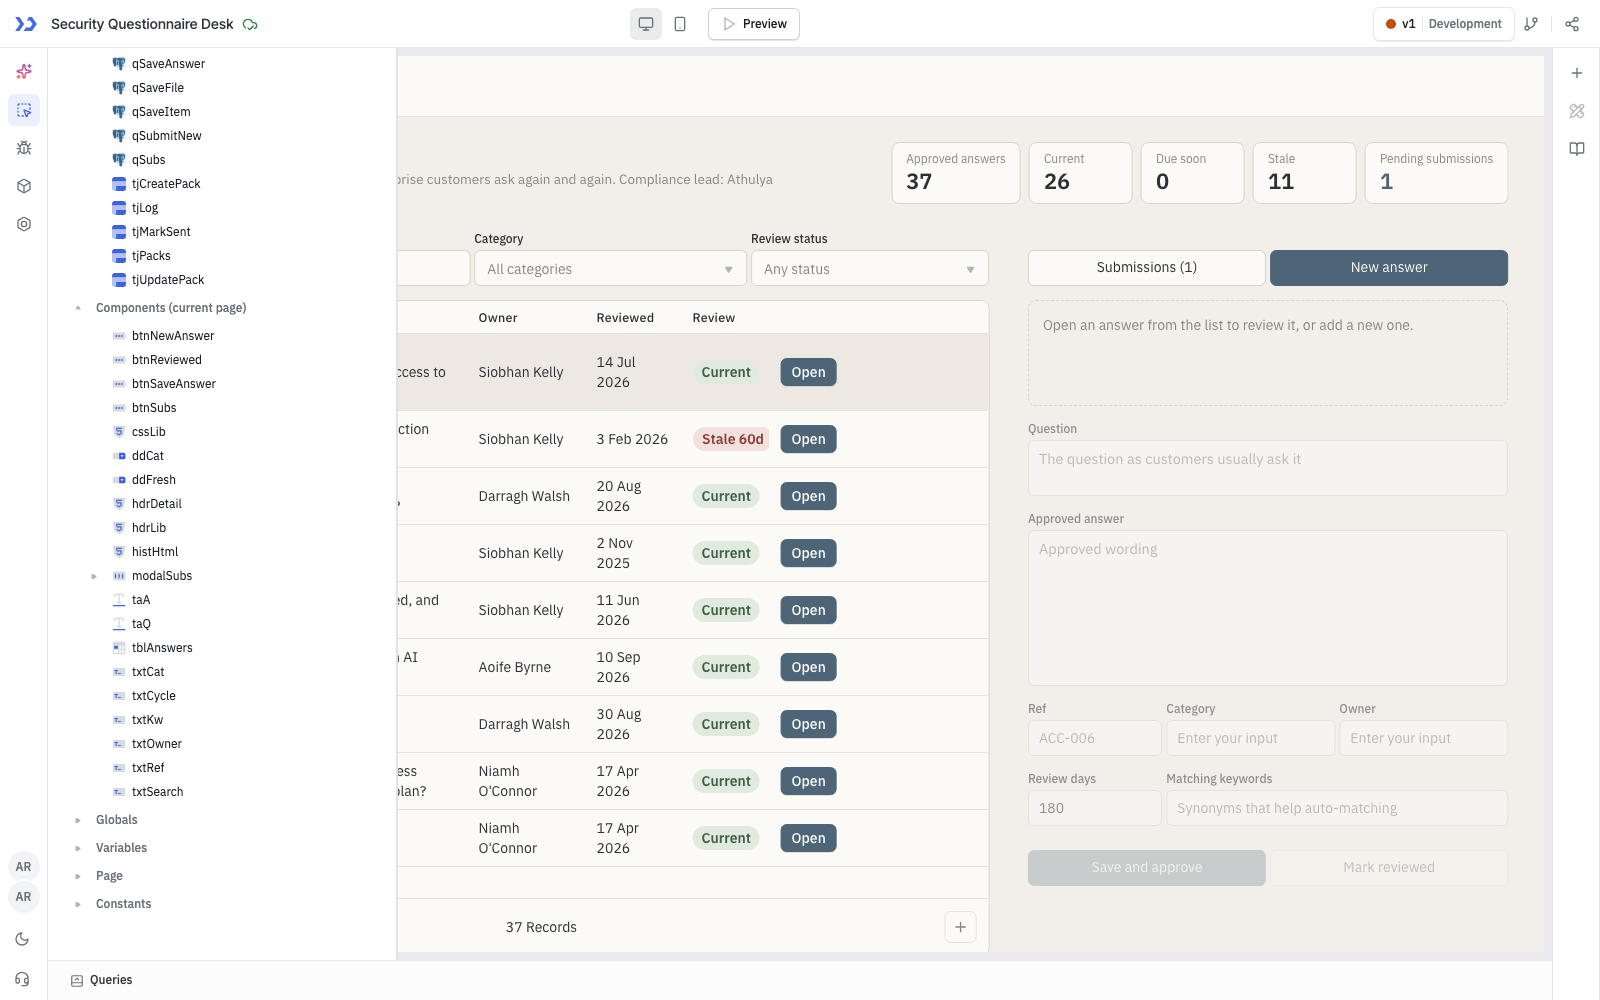Click the app logo at top left
1600x1000 pixels.
(x=26, y=24)
